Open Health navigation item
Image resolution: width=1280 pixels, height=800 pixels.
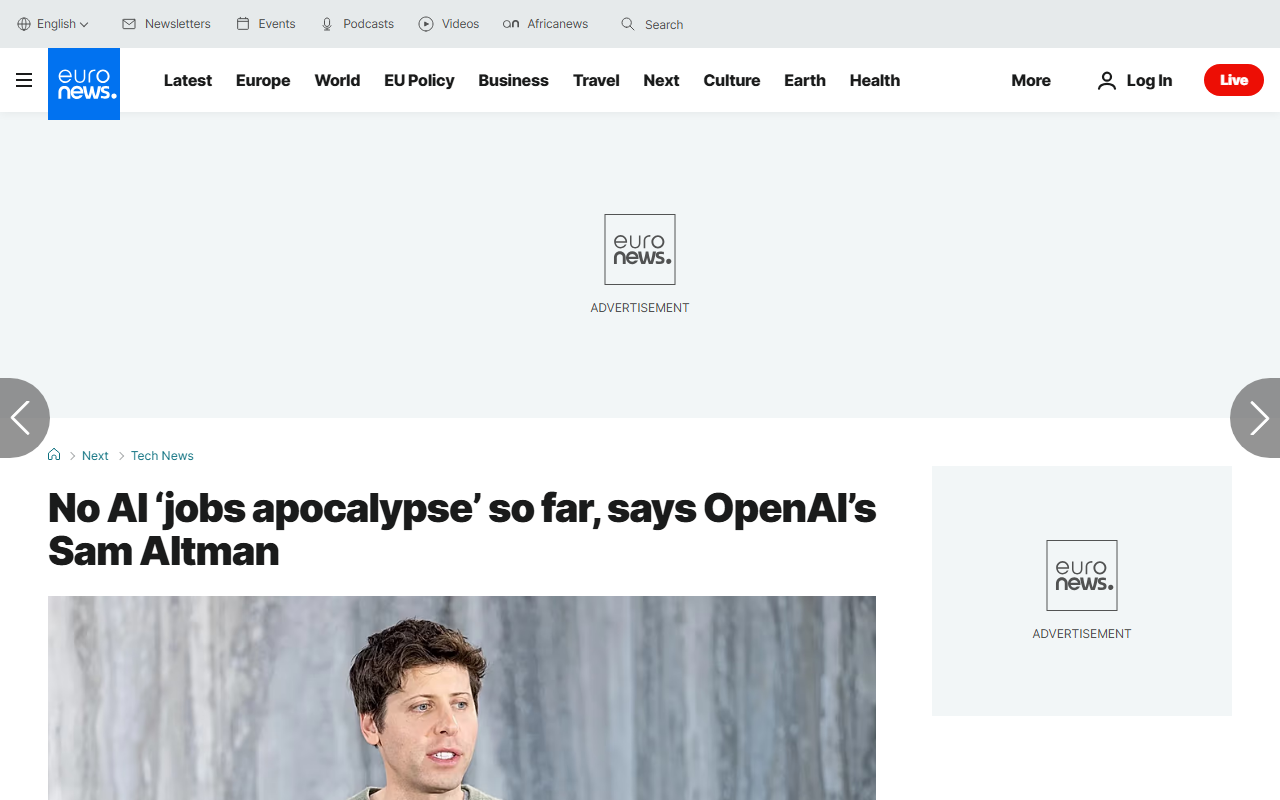pos(875,80)
